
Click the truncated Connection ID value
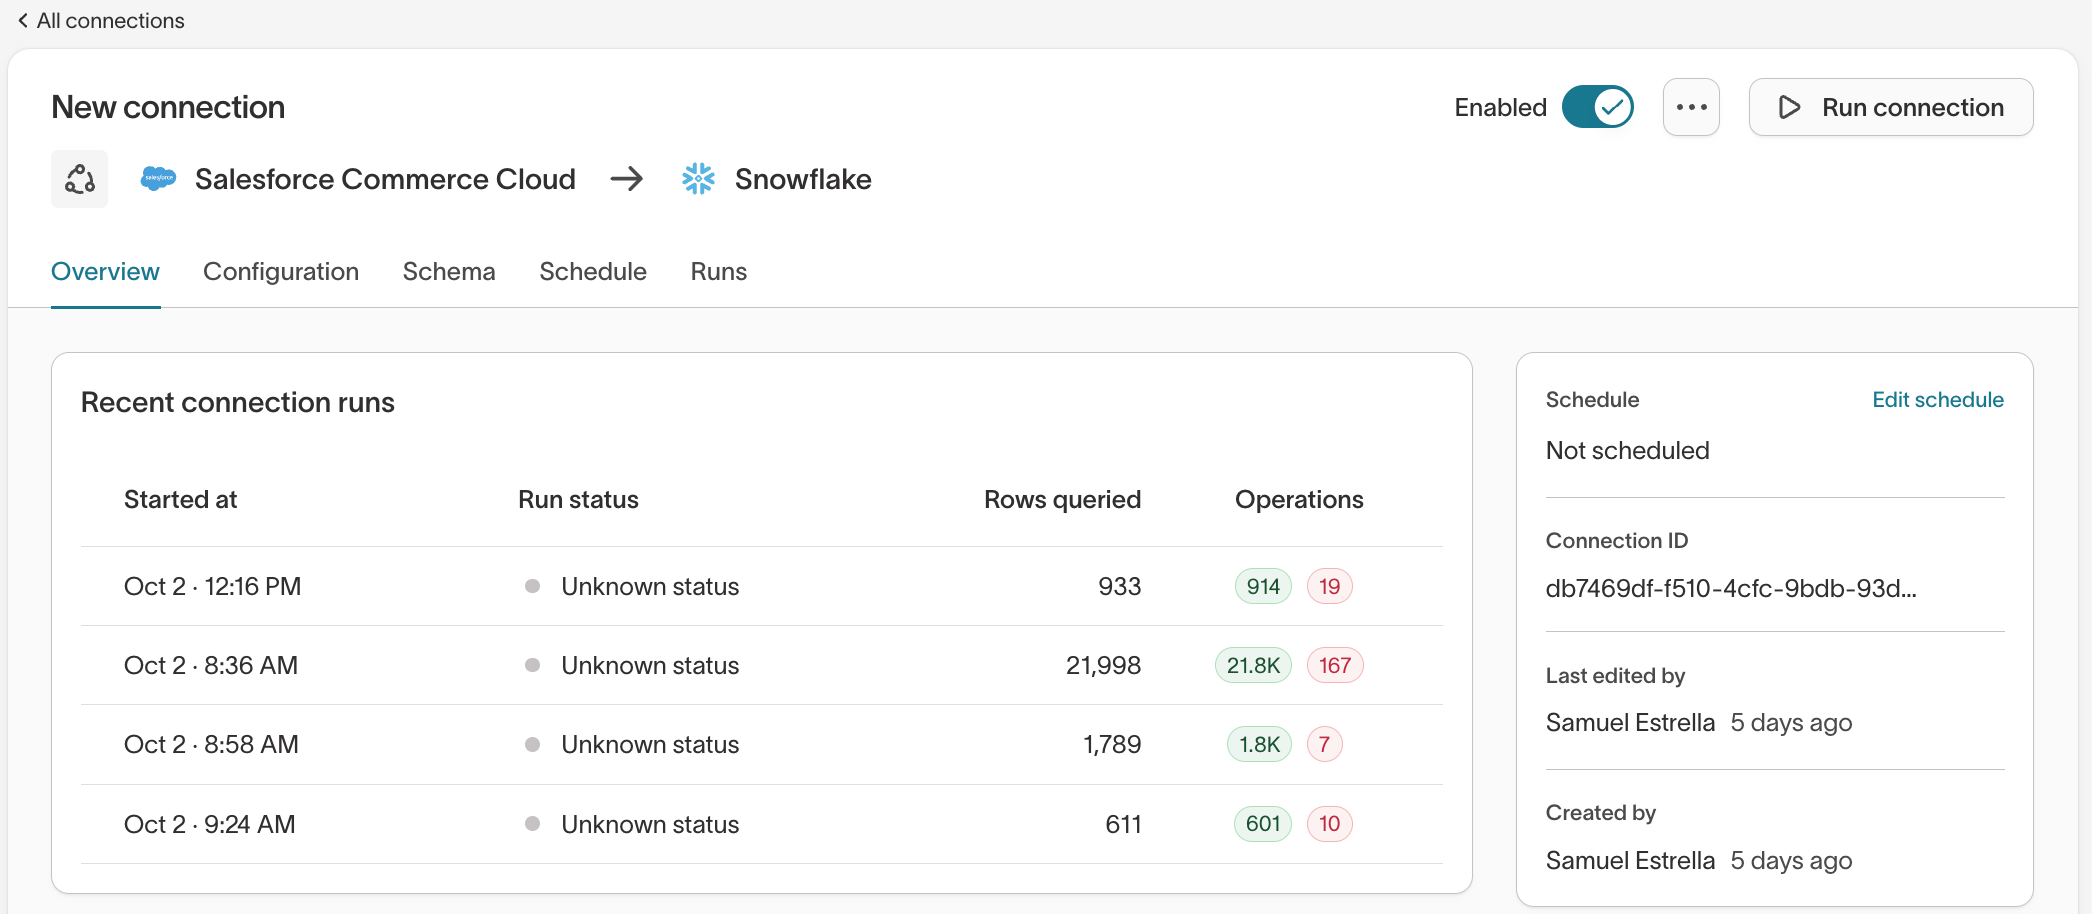tap(1730, 588)
